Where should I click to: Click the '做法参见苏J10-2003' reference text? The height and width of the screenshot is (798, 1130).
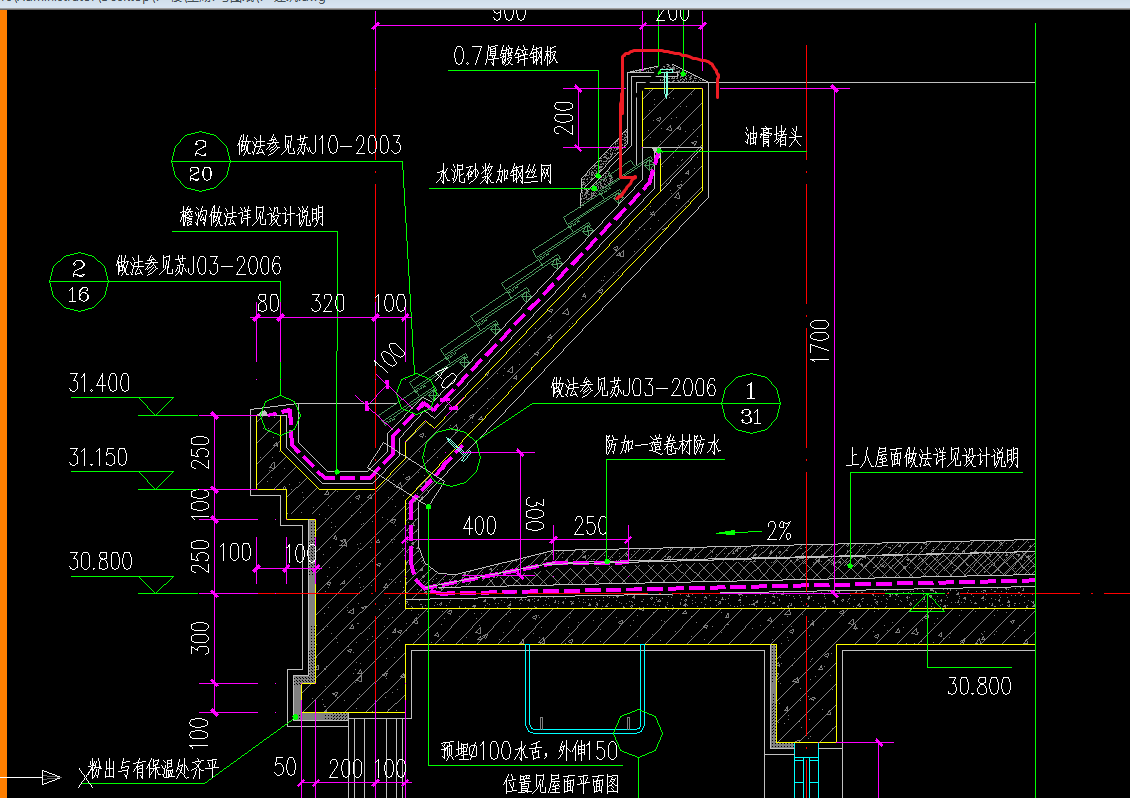[x=319, y=146]
